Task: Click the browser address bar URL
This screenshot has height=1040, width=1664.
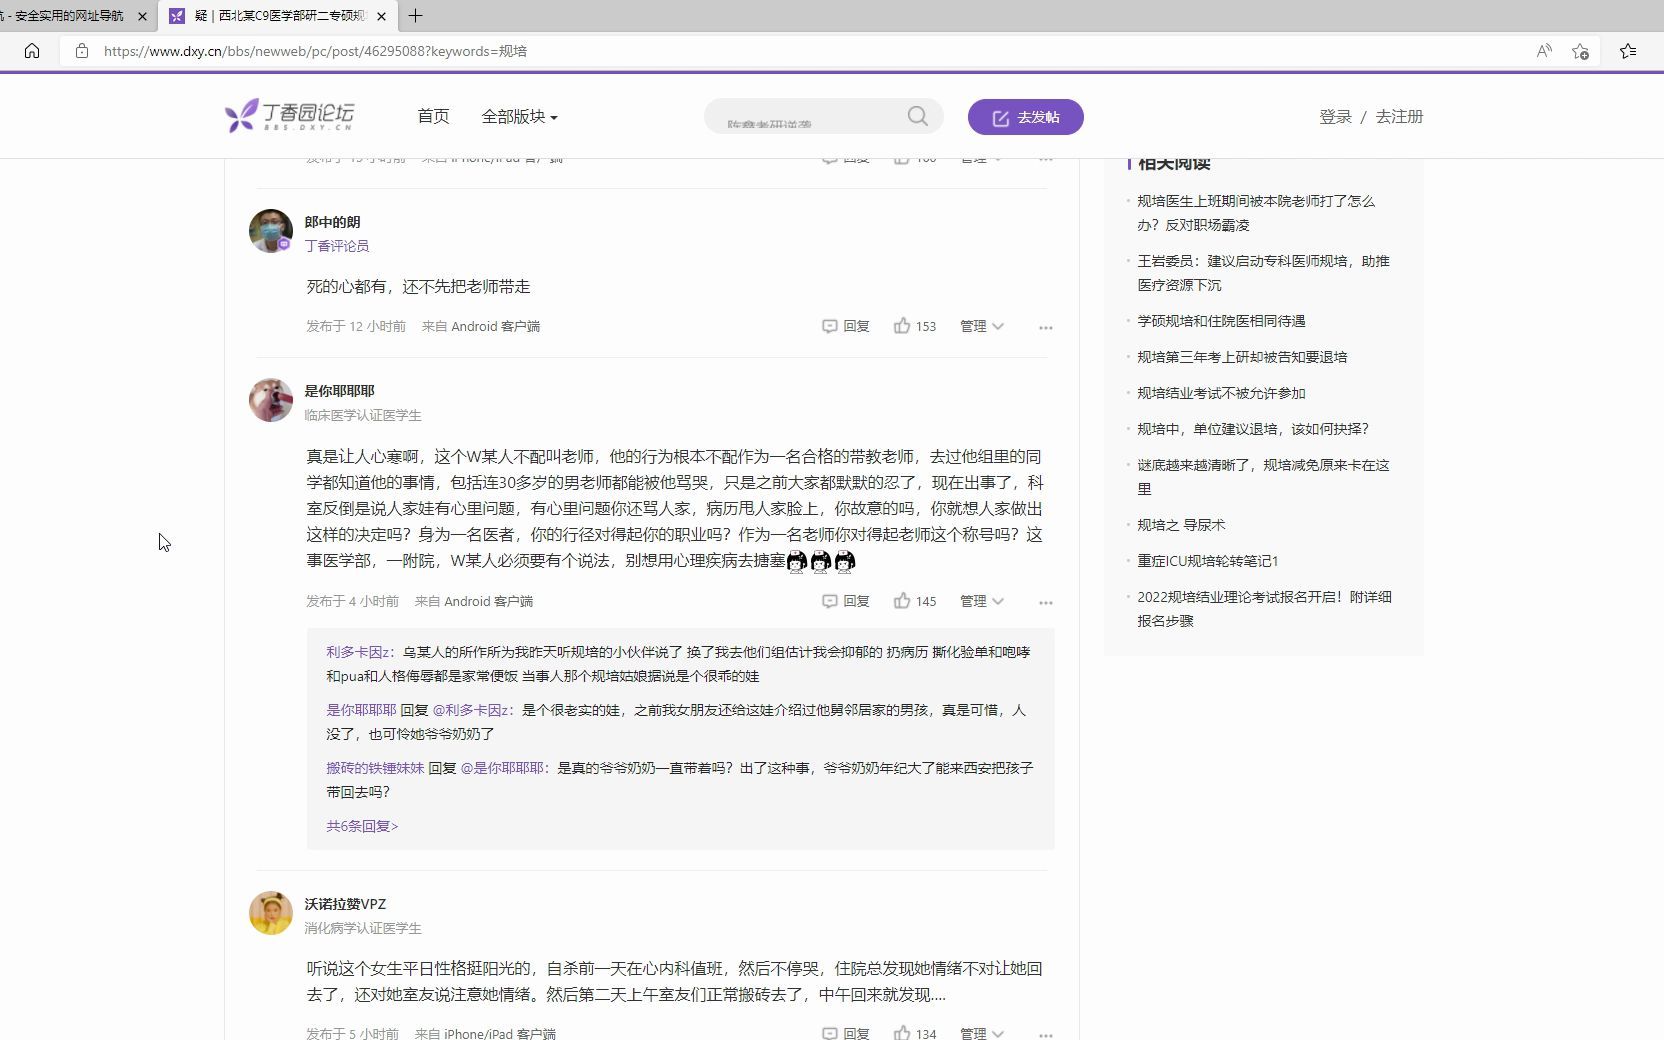Action: pyautogui.click(x=315, y=51)
